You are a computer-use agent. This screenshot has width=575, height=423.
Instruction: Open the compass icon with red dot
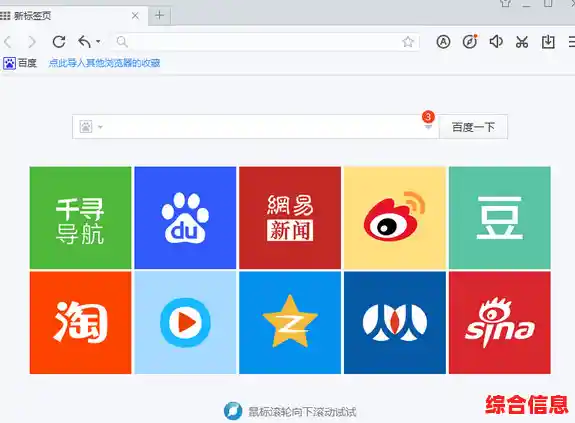click(470, 41)
